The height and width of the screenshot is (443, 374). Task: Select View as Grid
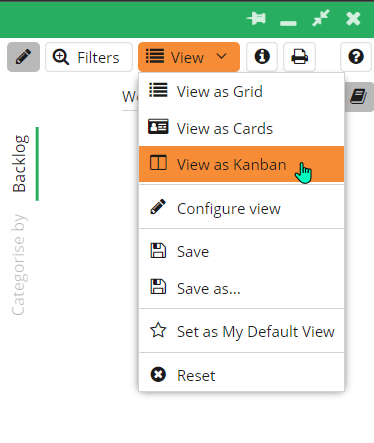pos(241,92)
